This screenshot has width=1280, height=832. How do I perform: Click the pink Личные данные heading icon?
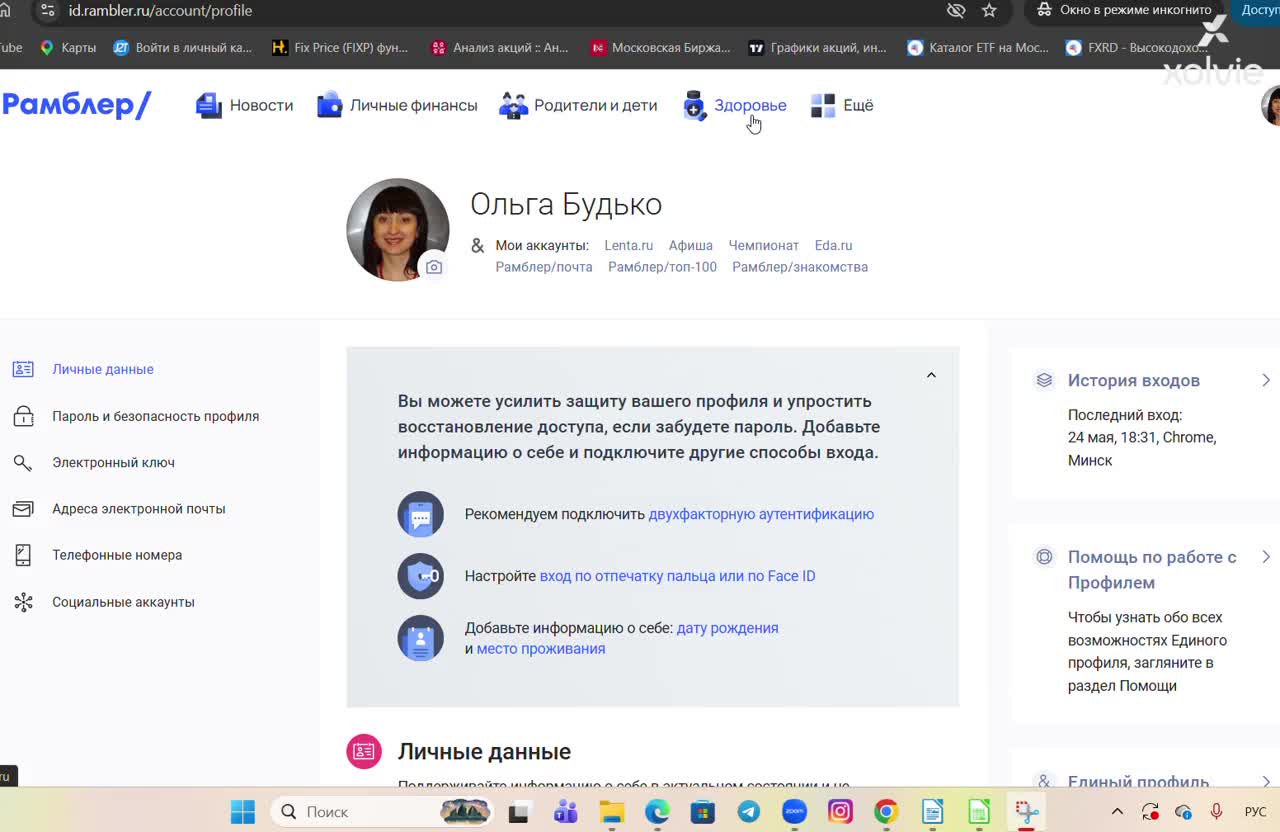pos(364,751)
